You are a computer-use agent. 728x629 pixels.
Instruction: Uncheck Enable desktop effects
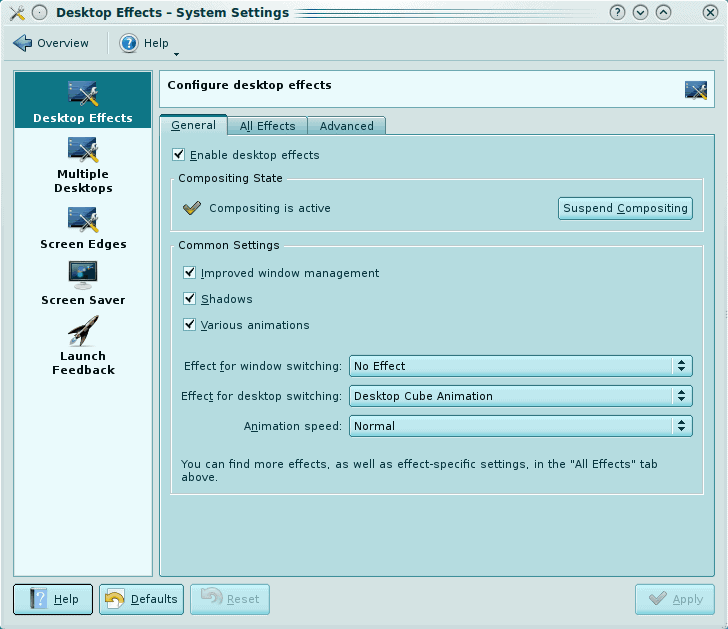pyautogui.click(x=178, y=155)
